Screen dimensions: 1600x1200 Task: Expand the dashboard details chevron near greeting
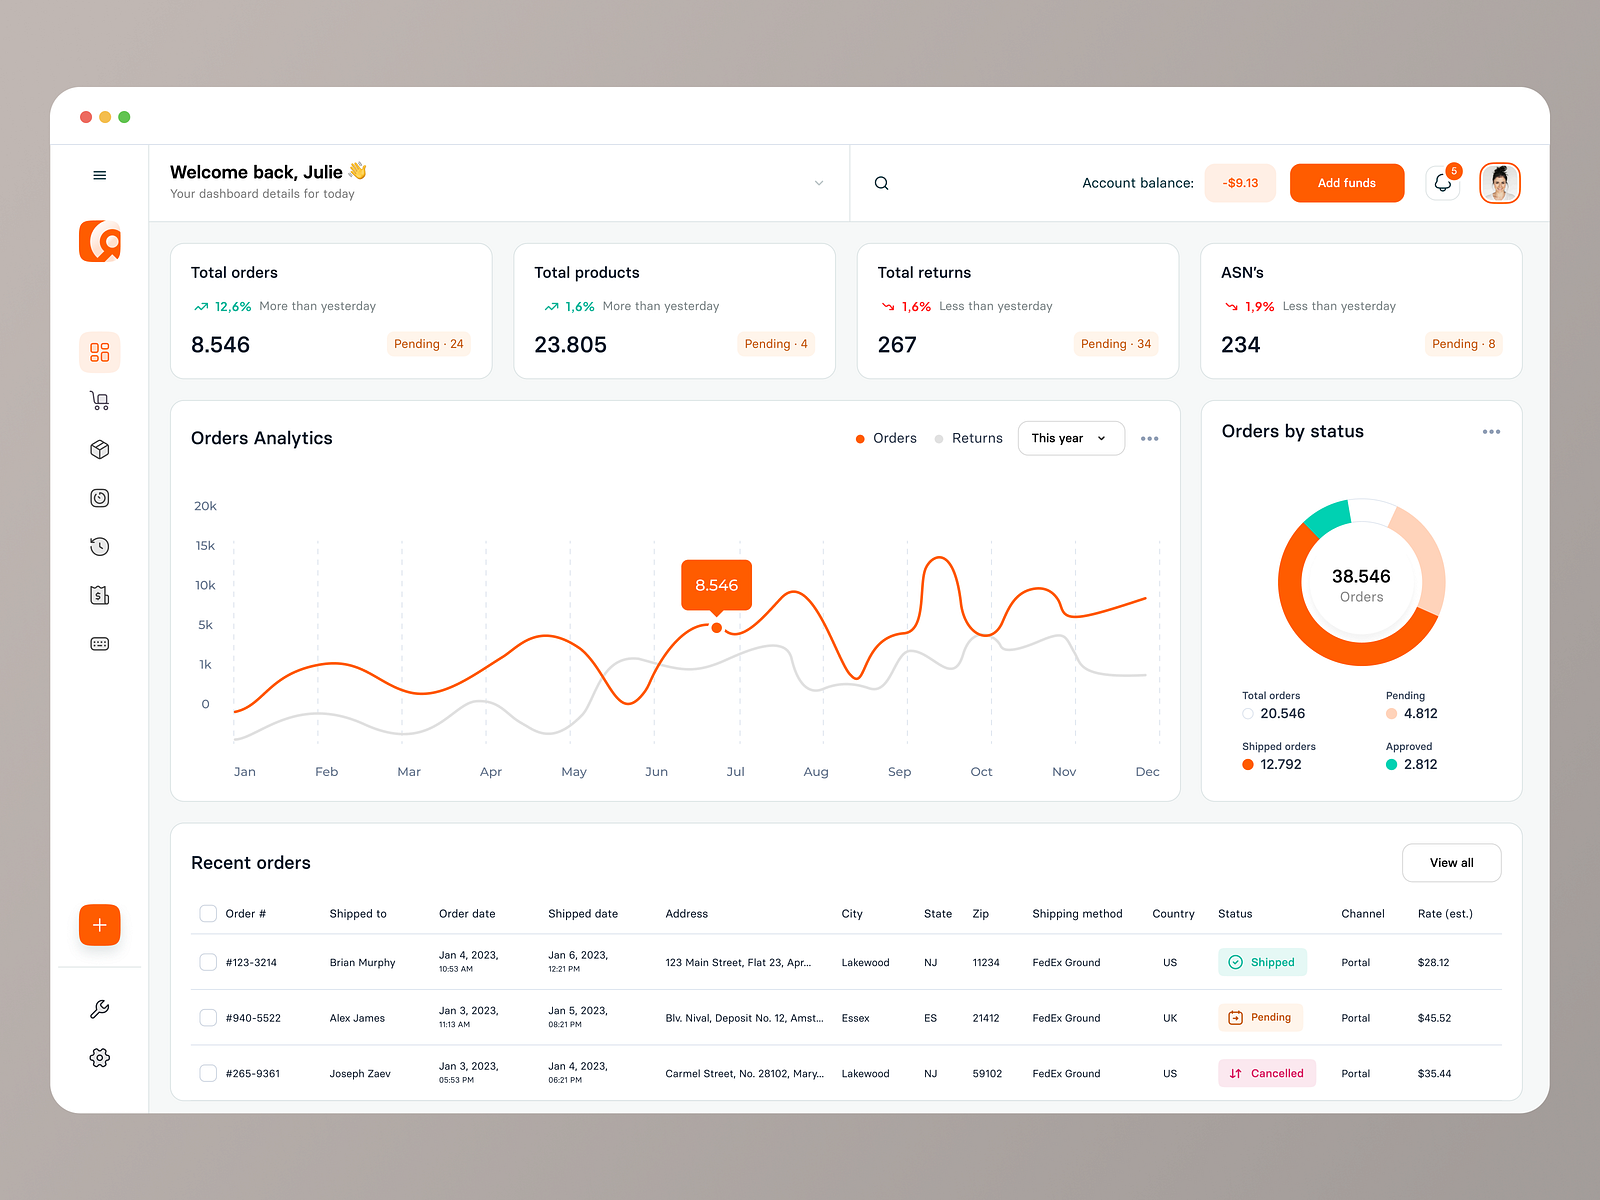click(x=819, y=183)
